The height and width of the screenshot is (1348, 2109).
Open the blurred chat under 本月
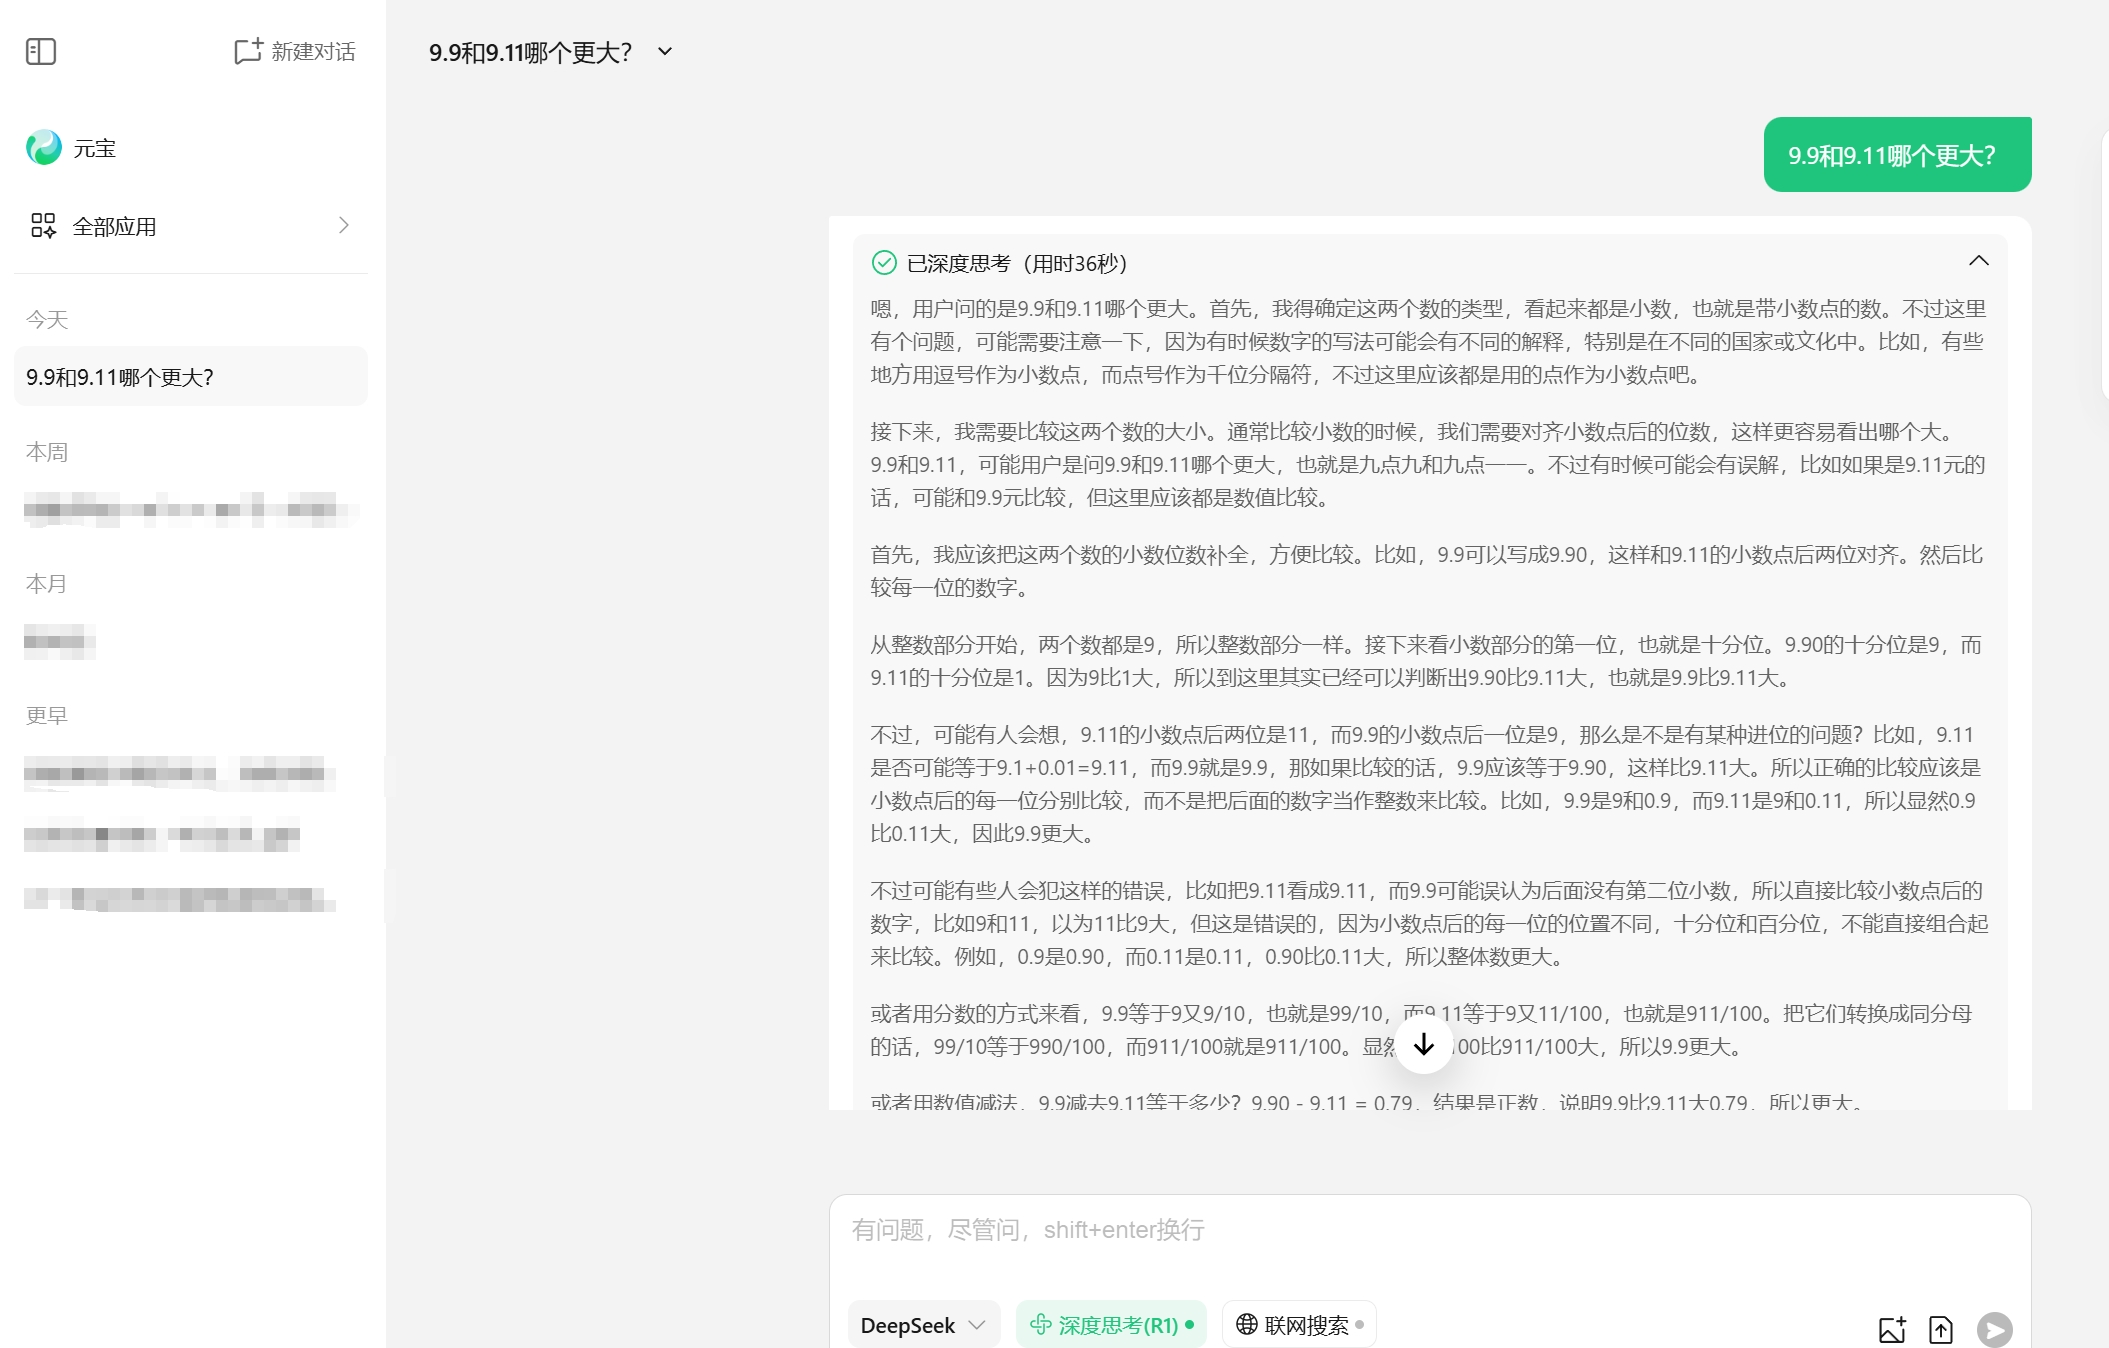coord(60,641)
